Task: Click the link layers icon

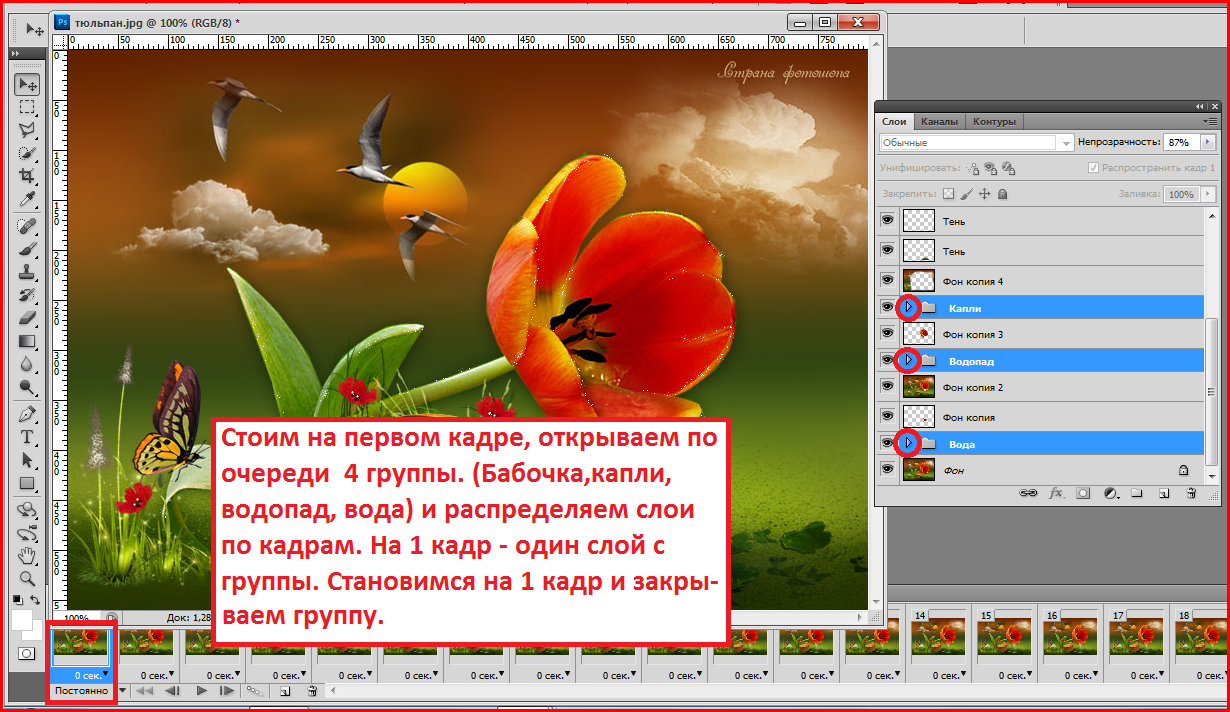Action: 1027,493
